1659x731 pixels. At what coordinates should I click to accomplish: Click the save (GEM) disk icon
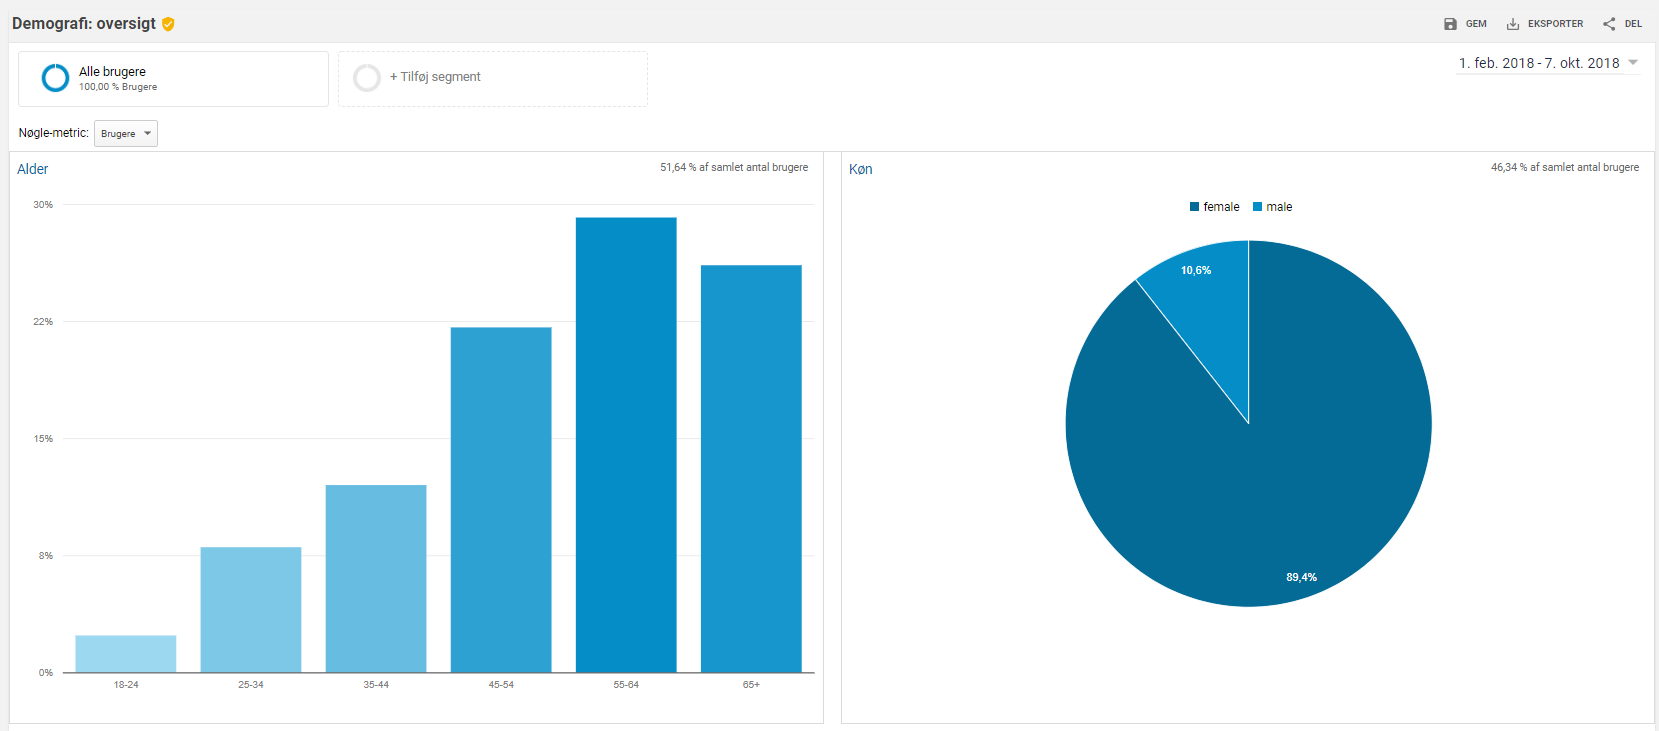1450,24
